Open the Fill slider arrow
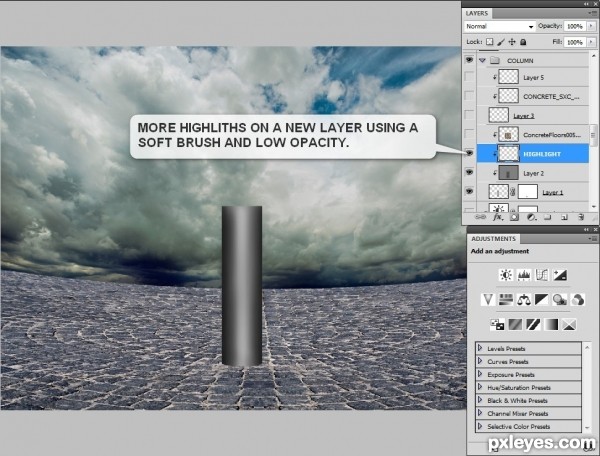Screen dimensions: 600x456 (592, 42)
